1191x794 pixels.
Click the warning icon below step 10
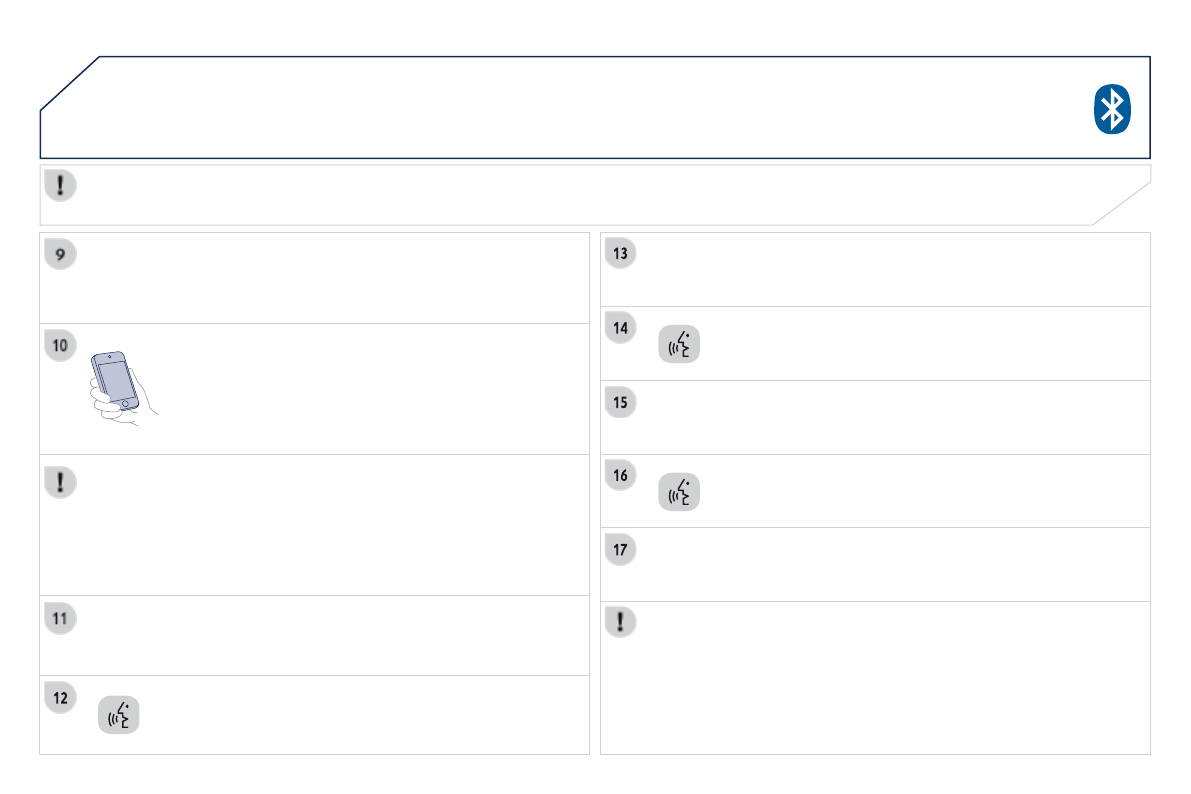pyautogui.click(x=61, y=482)
